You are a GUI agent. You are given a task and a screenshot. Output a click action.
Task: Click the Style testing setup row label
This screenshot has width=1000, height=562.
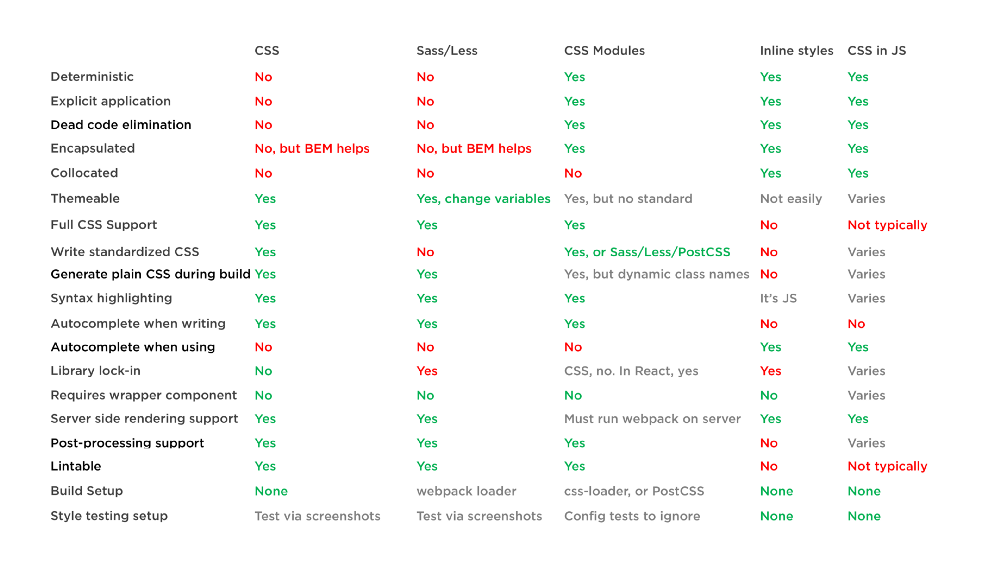pos(109,516)
